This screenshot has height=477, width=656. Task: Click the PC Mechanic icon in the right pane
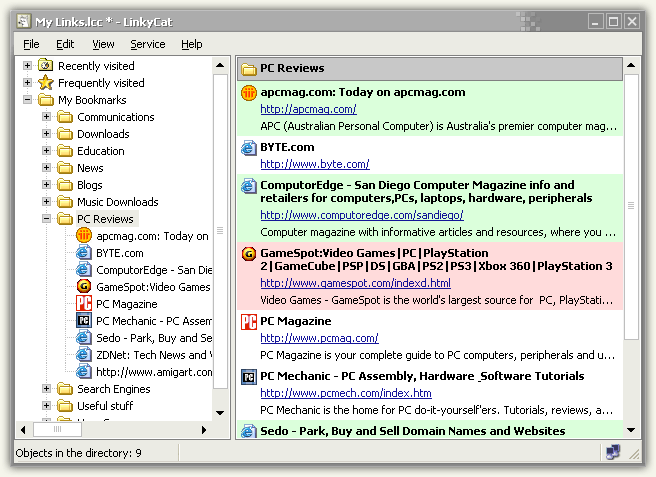[x=249, y=377]
